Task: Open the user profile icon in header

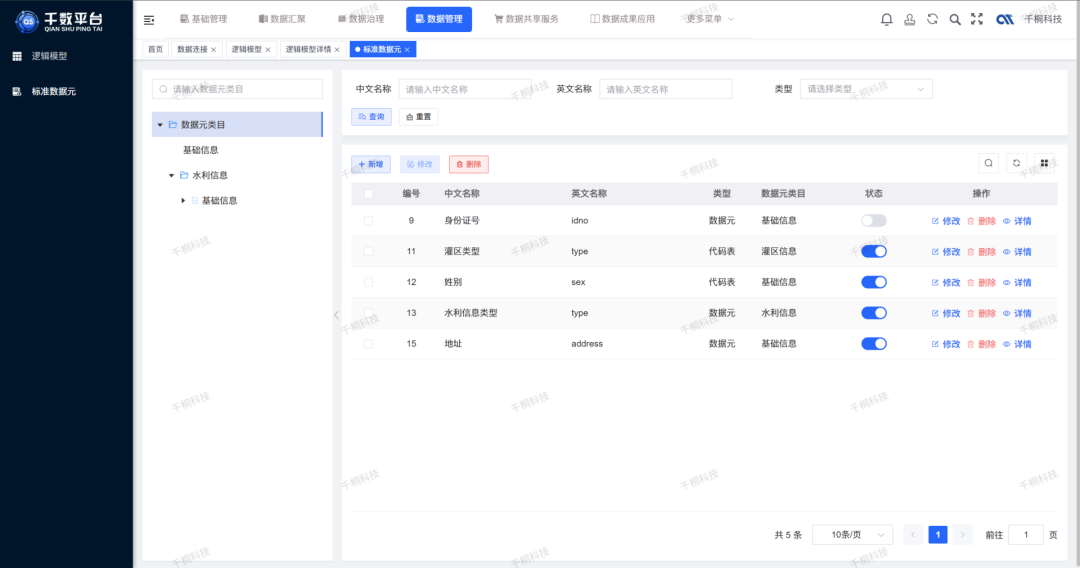Action: coord(909,19)
